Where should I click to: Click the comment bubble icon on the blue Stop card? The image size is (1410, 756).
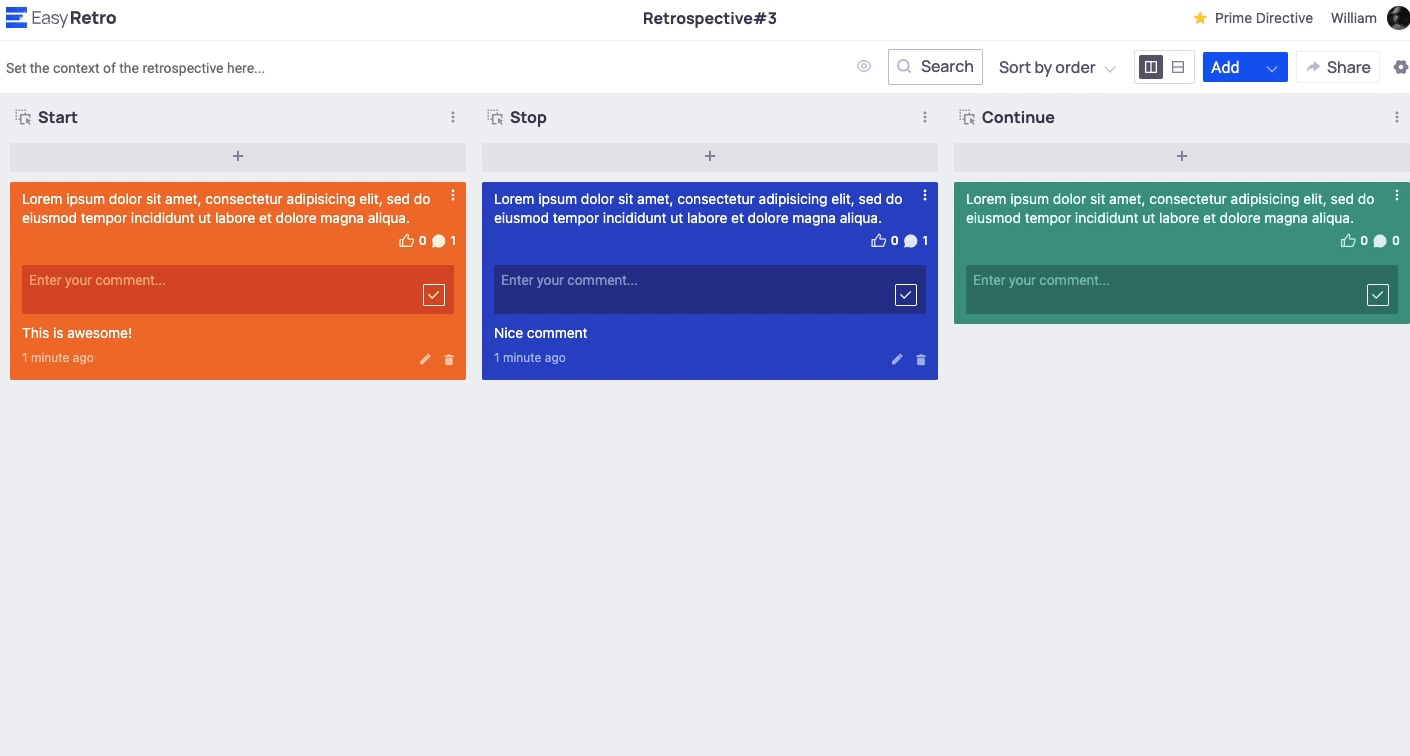[910, 241]
